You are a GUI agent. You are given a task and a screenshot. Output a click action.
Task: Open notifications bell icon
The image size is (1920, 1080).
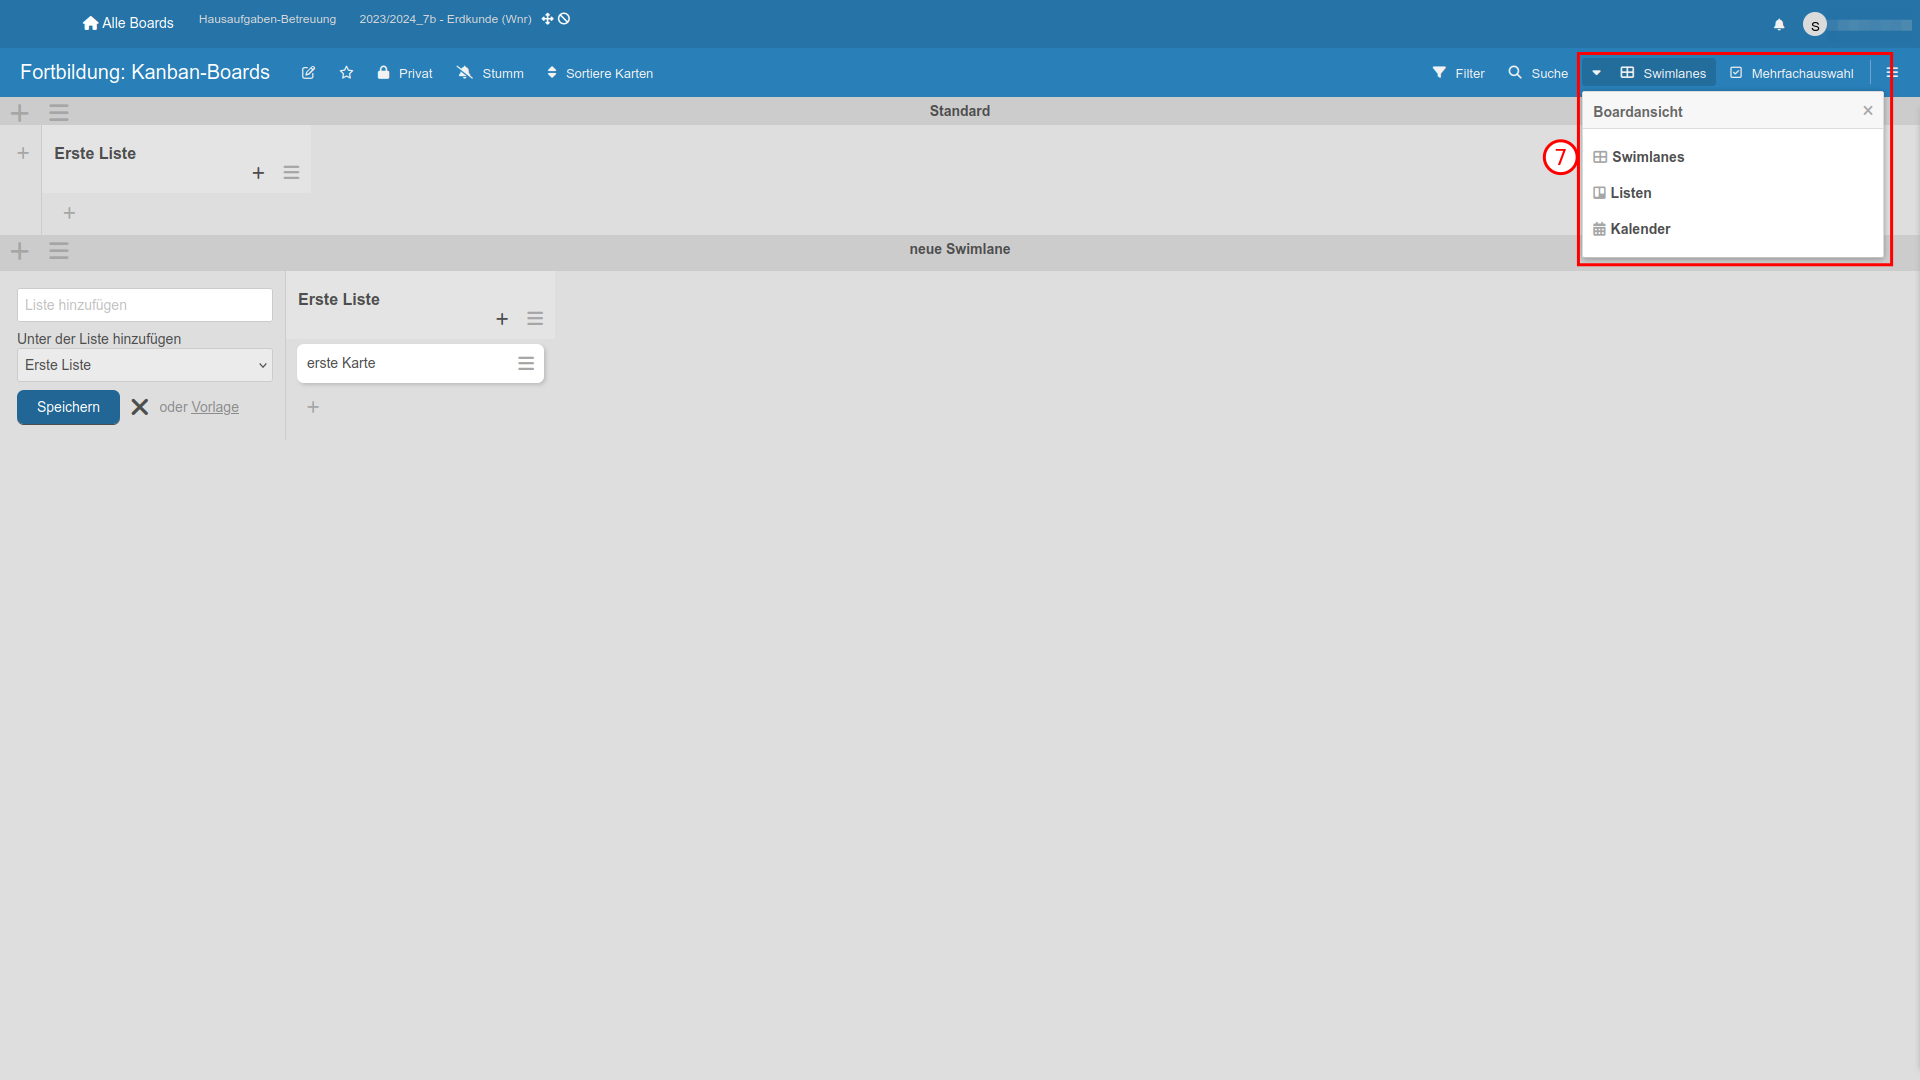1779,25
